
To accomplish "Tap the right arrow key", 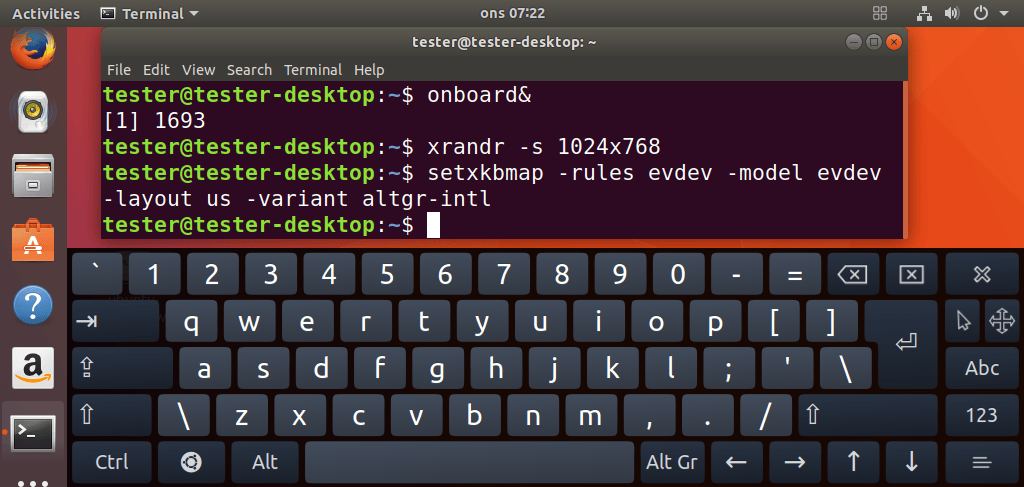I will pos(794,462).
